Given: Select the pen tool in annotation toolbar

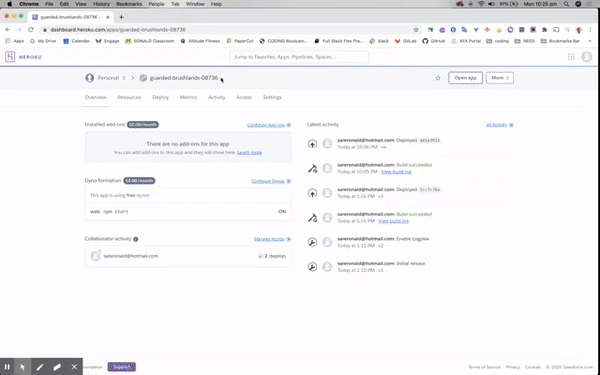Looking at the screenshot, I should point(40,367).
